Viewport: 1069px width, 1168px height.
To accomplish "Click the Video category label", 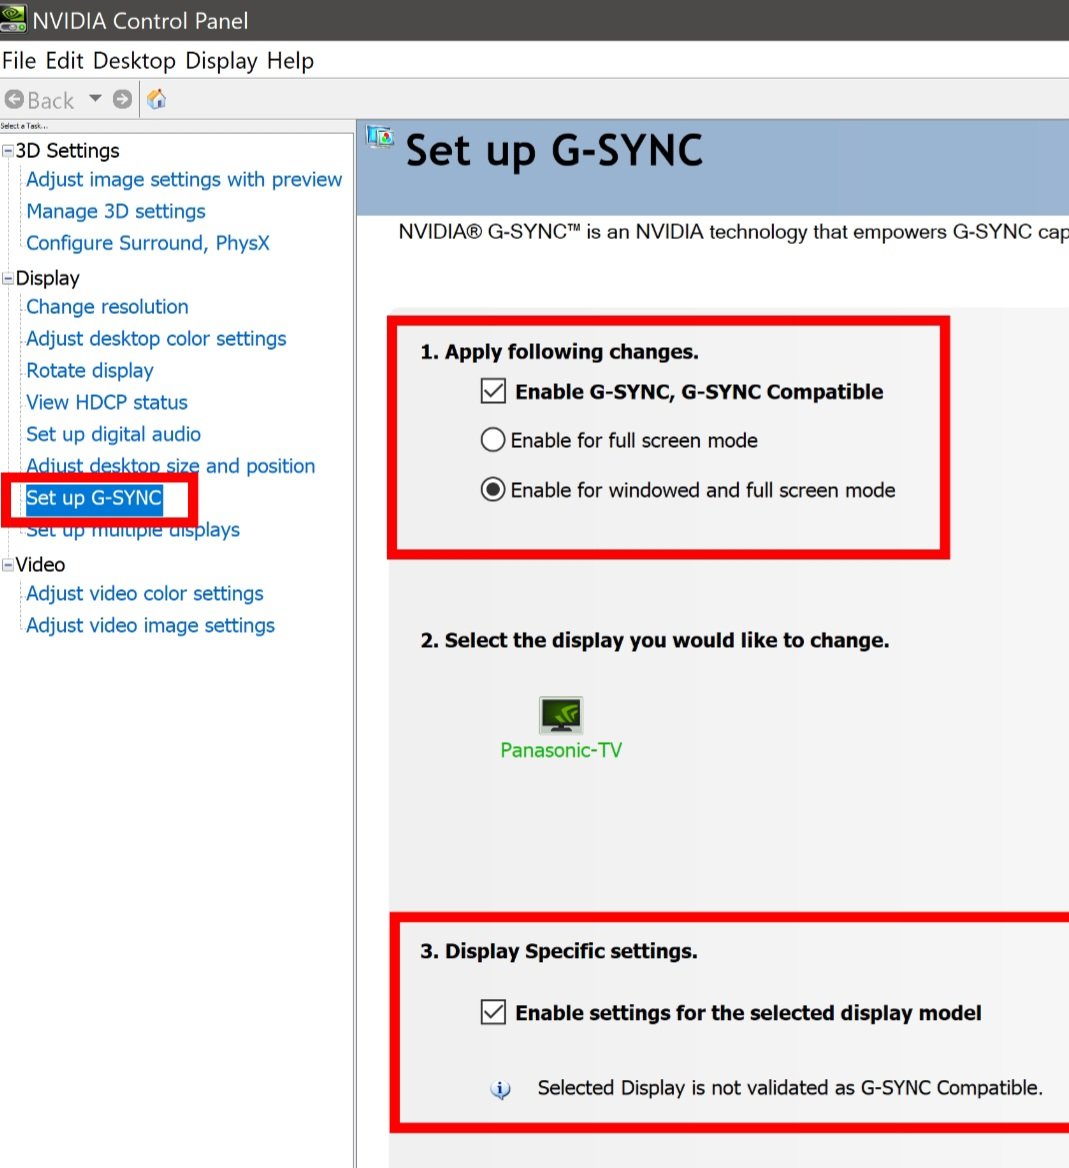I will click(40, 565).
